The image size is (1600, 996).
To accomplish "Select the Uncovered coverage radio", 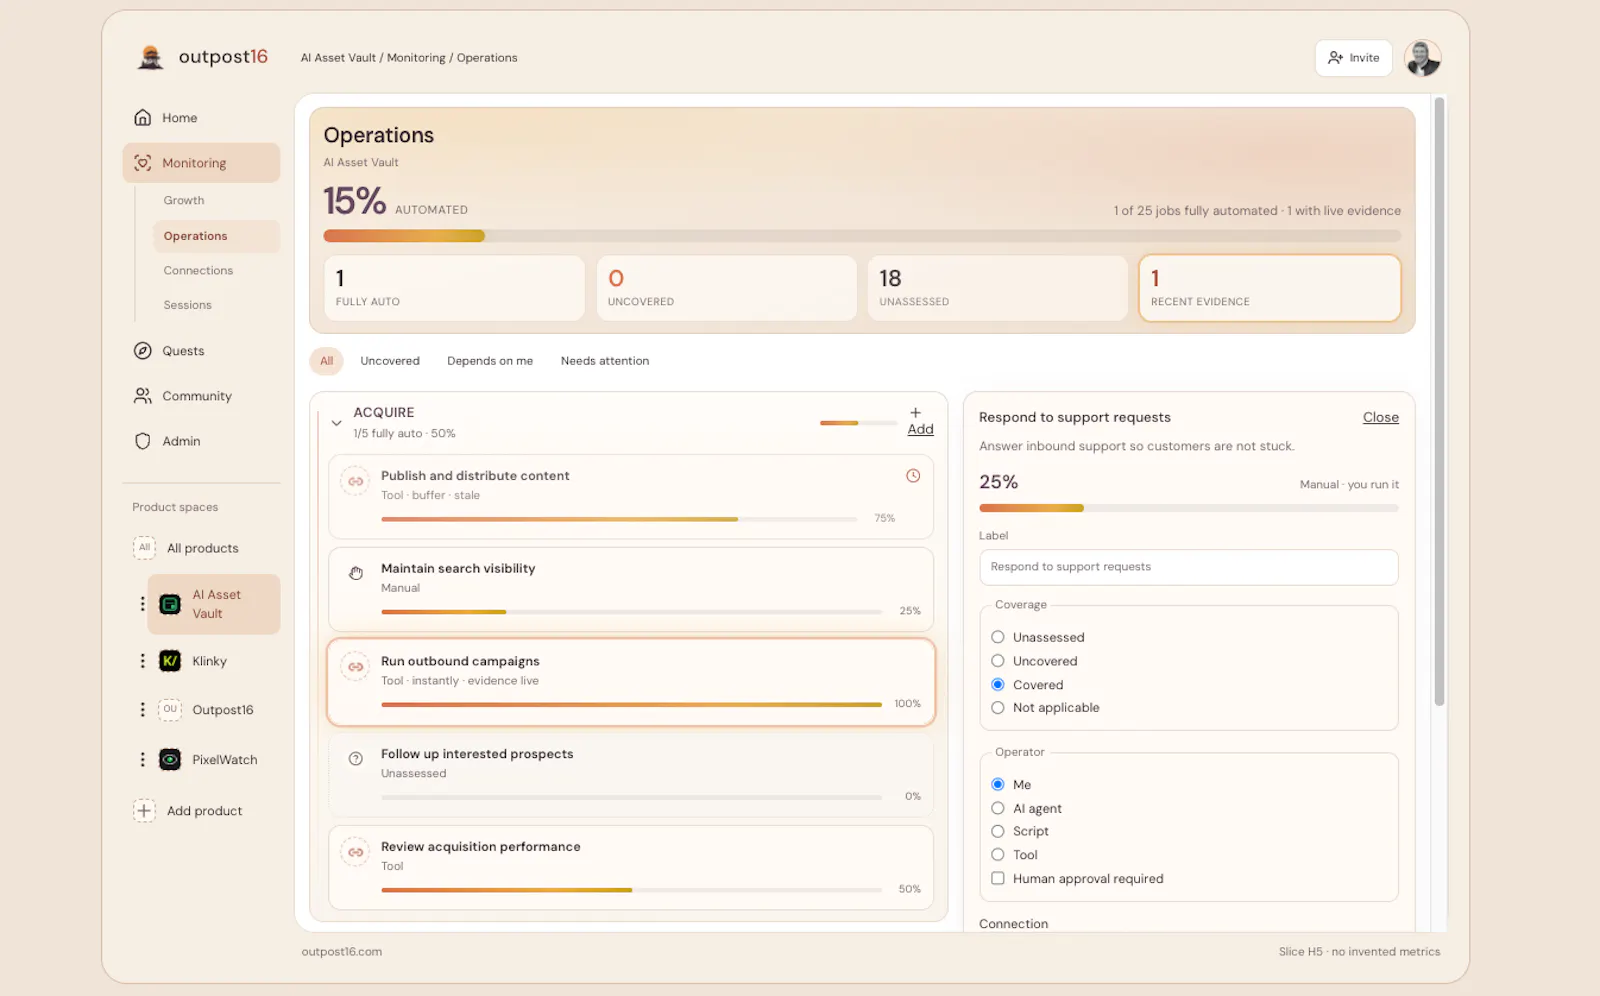I will click(x=997, y=660).
